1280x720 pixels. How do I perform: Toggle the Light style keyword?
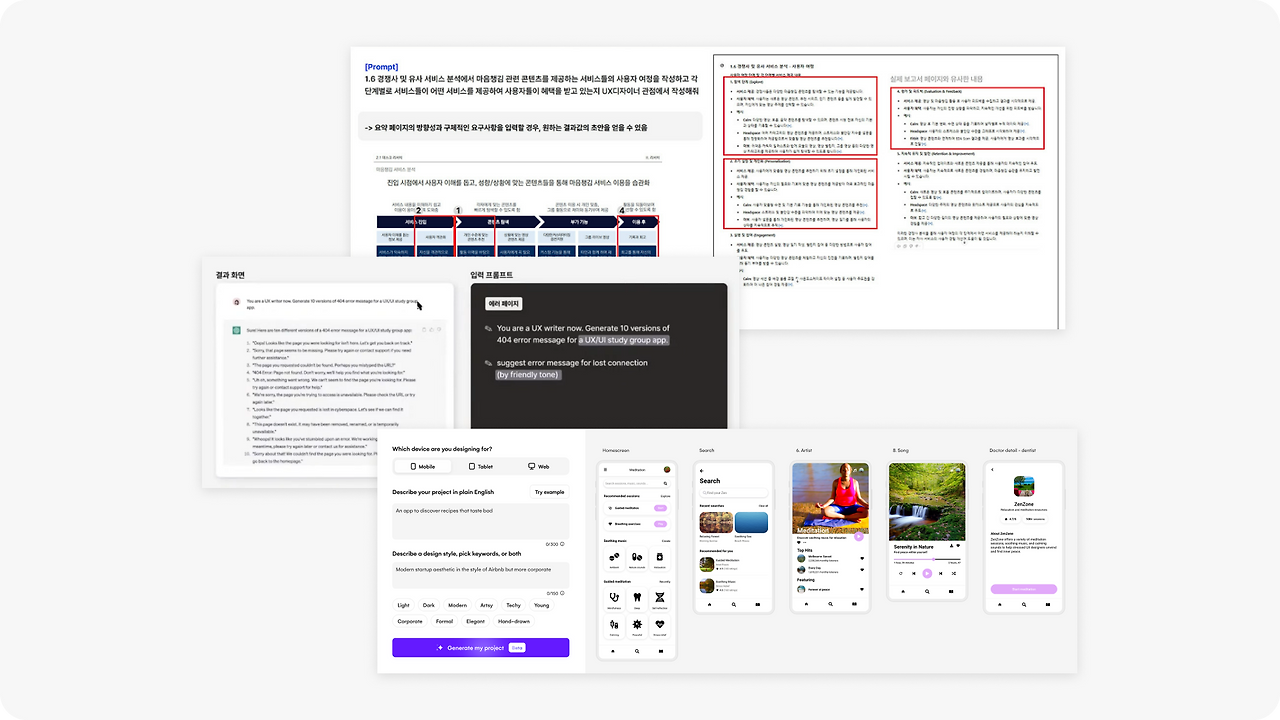pos(403,605)
